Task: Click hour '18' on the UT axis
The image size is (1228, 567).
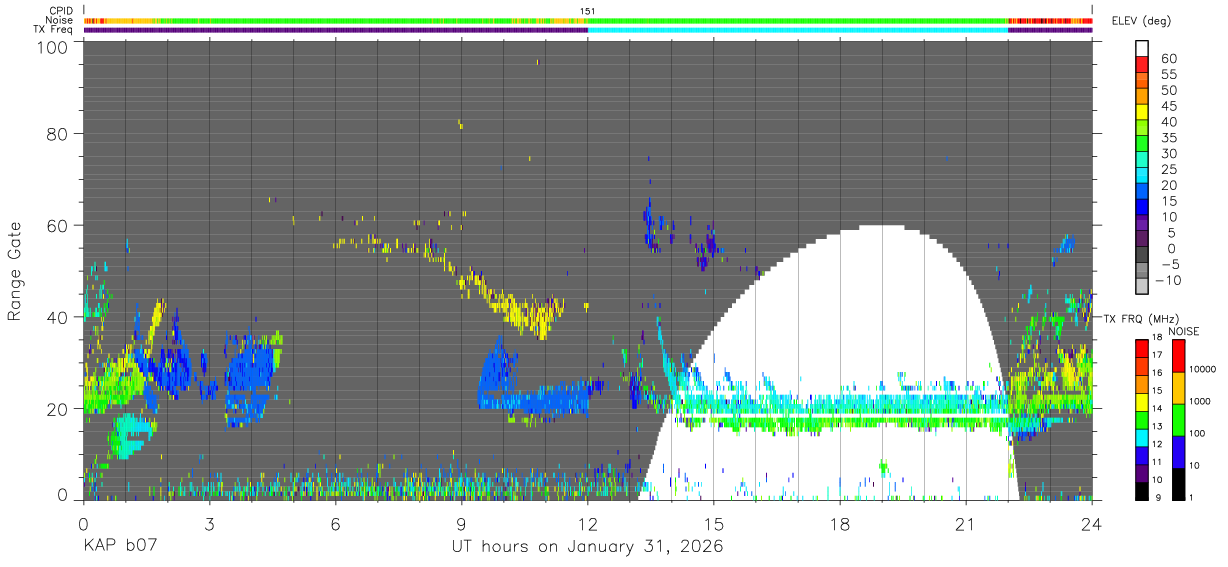Action: click(839, 524)
